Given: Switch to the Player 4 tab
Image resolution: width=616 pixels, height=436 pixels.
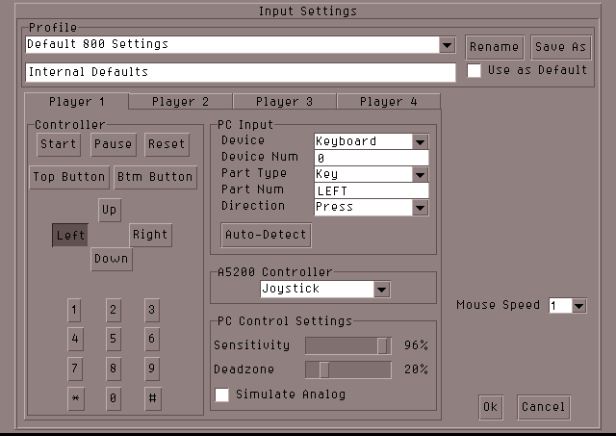Looking at the screenshot, I should tap(389, 102).
